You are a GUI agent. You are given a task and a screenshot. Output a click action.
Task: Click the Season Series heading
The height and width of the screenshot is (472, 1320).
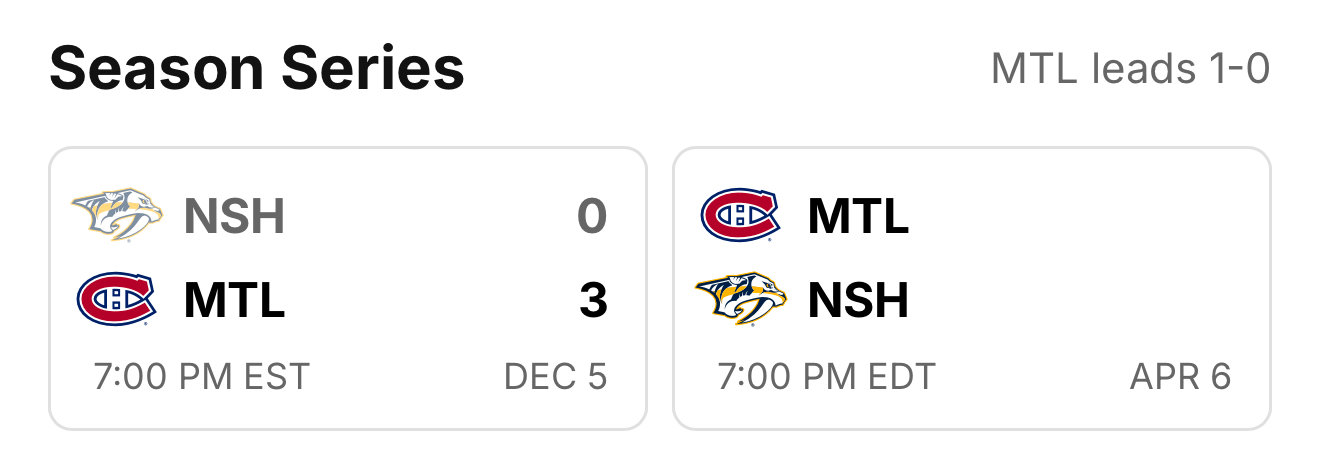tap(257, 69)
